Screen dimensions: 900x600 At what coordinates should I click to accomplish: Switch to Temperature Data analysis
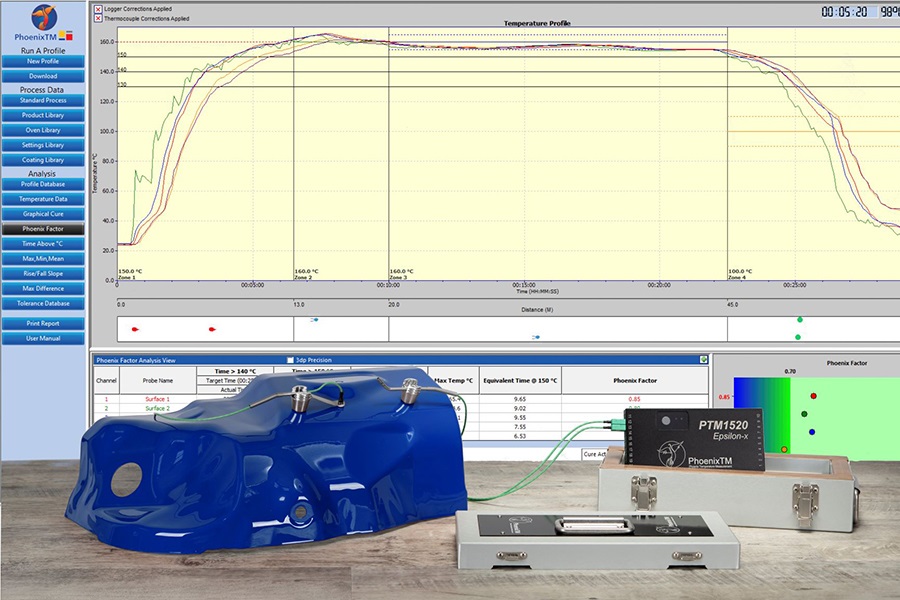[43, 199]
